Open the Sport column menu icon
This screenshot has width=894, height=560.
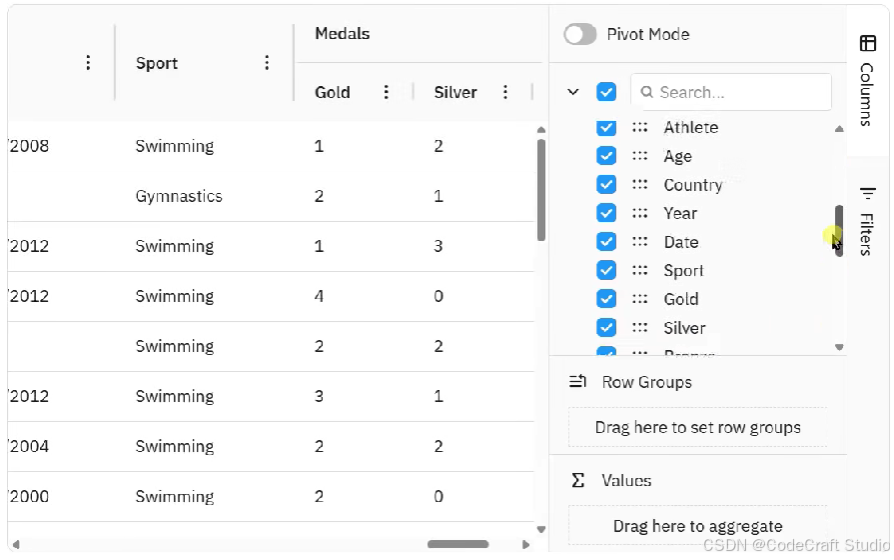[x=267, y=63]
